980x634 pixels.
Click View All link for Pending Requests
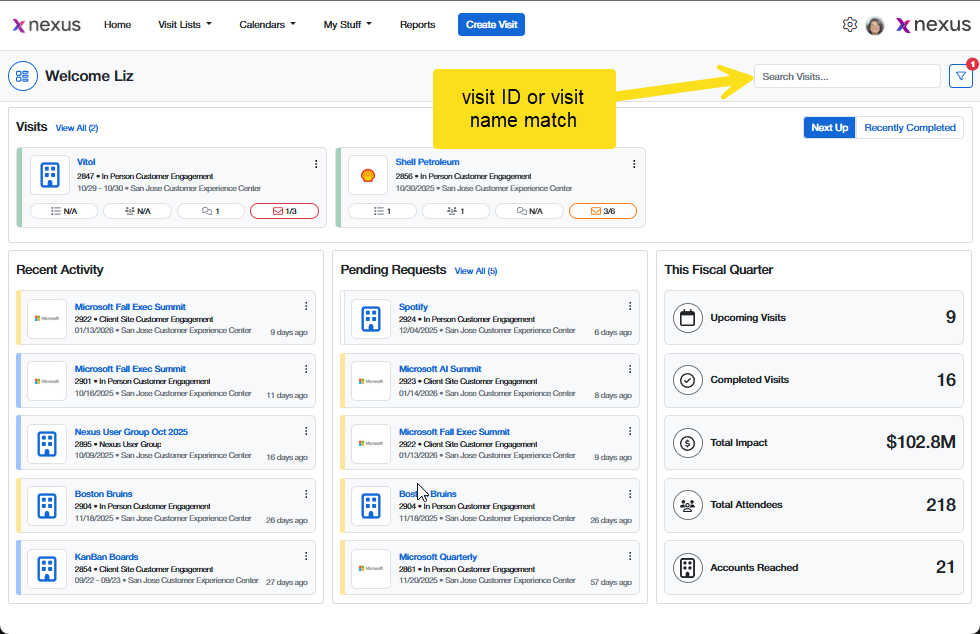pyautogui.click(x=475, y=271)
